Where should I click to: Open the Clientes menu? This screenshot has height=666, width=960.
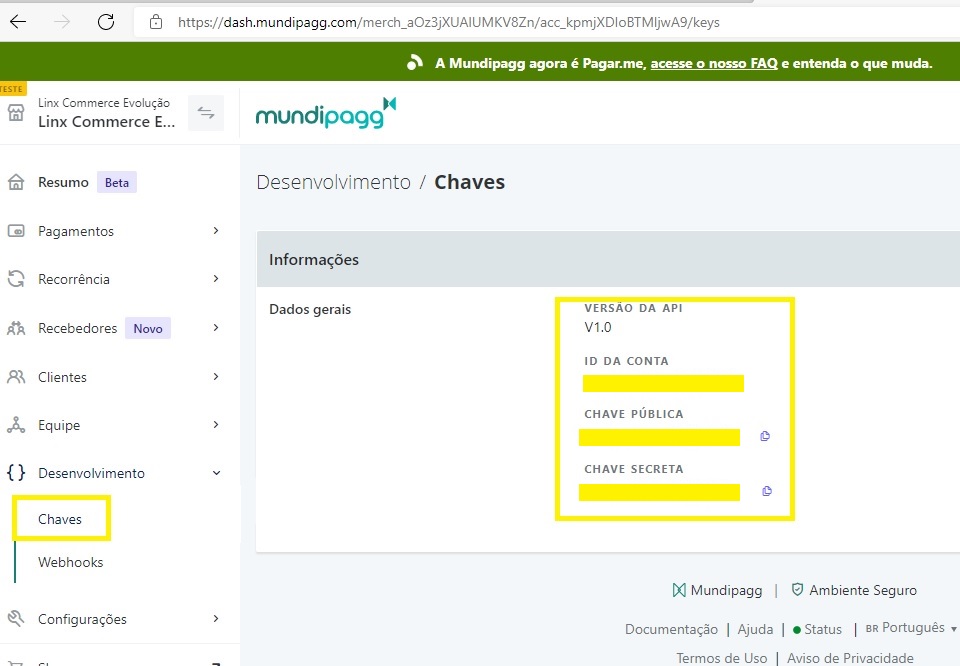click(62, 377)
